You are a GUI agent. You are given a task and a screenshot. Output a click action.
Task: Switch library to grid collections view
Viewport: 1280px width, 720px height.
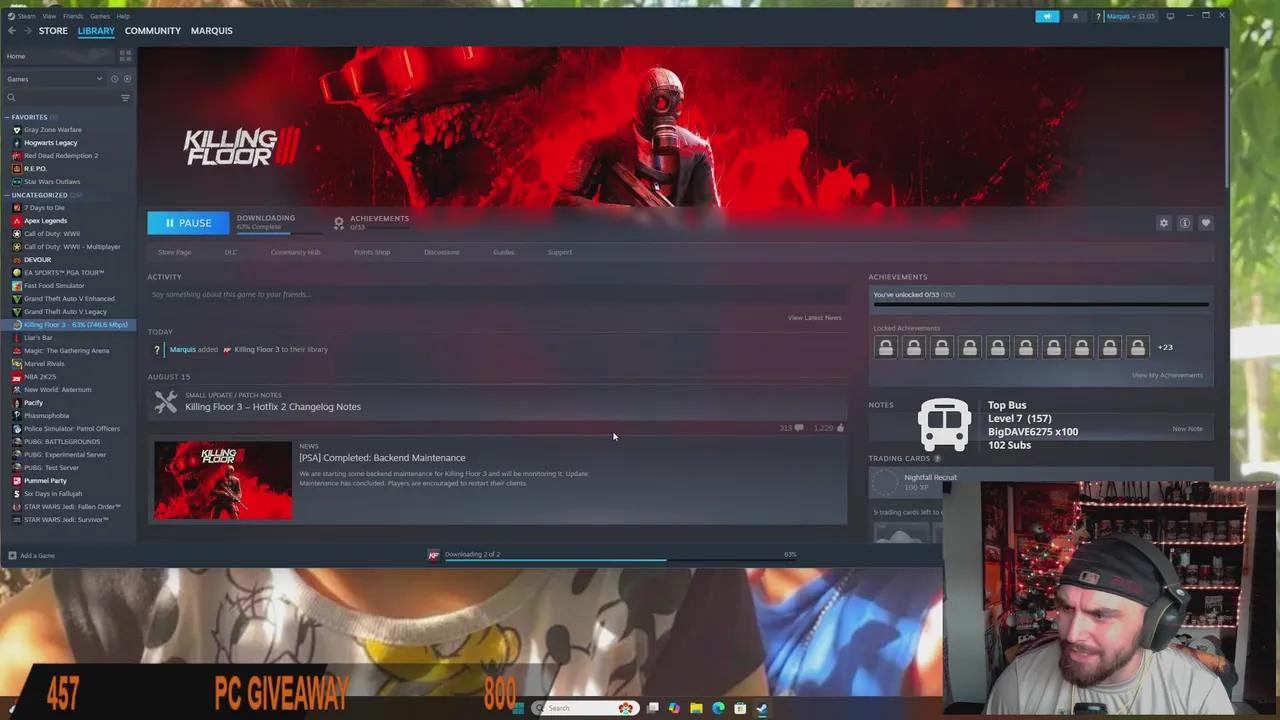(125, 56)
